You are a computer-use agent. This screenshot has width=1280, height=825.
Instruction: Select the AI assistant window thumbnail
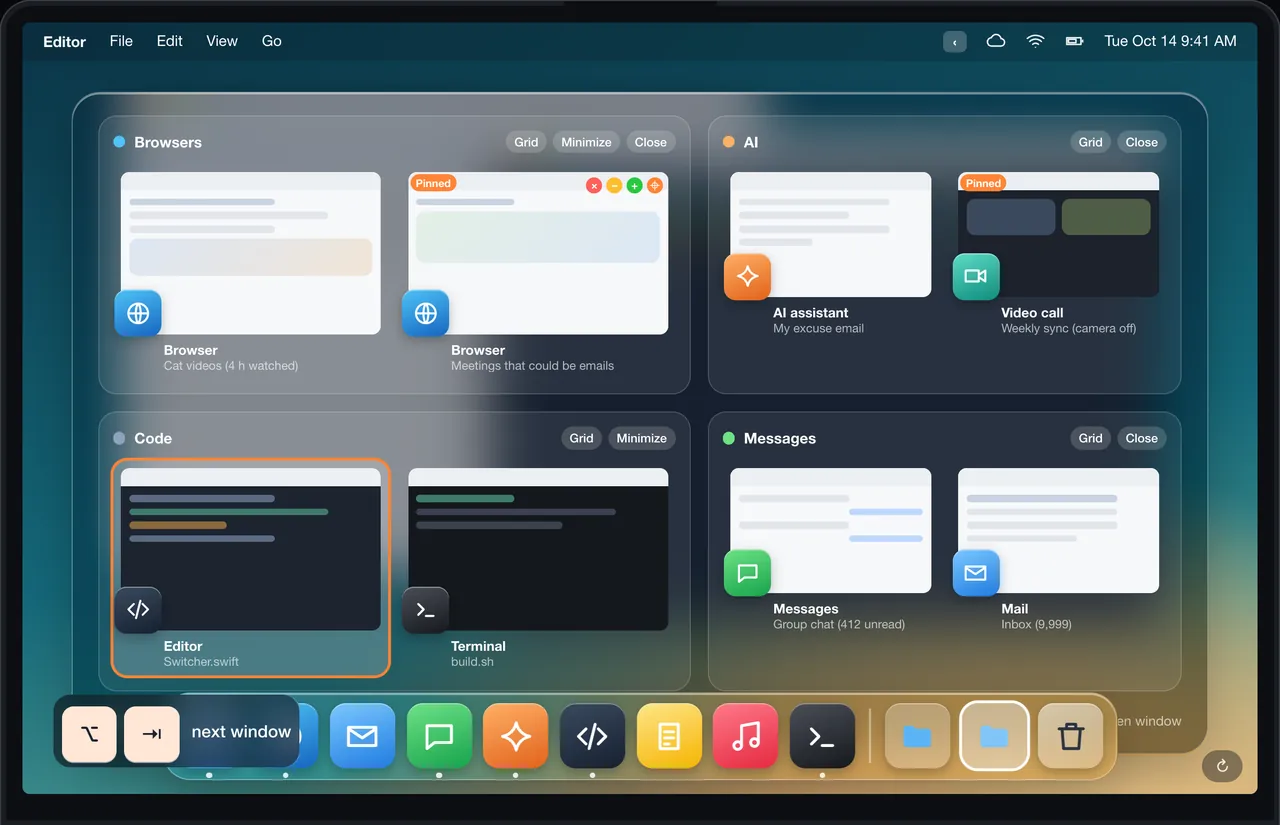tap(831, 234)
